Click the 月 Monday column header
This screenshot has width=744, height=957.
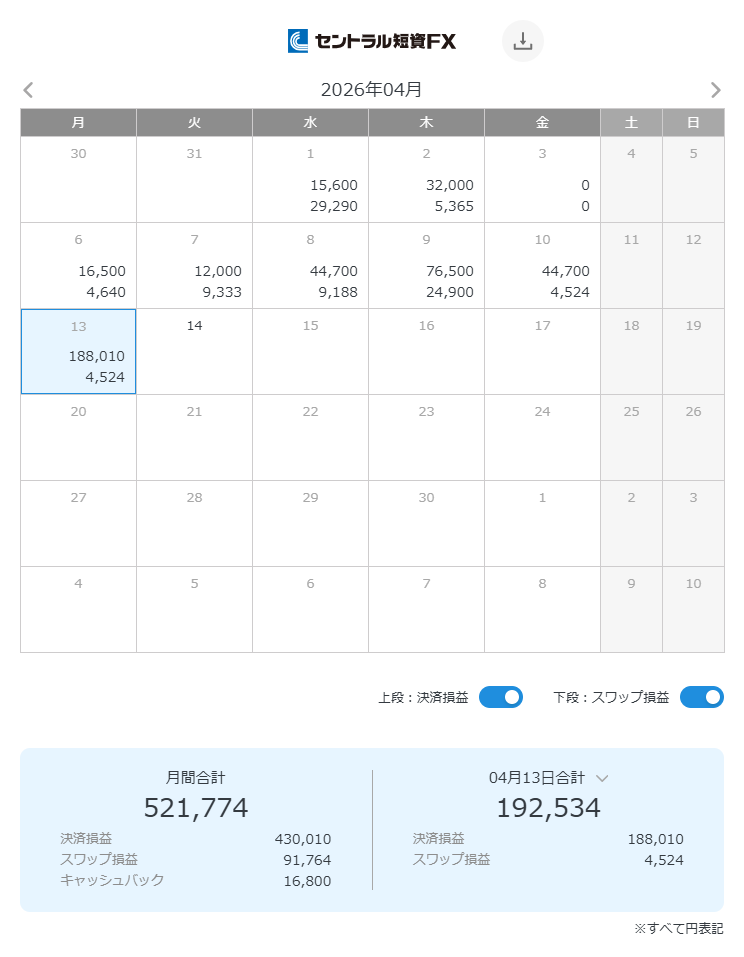click(x=79, y=123)
